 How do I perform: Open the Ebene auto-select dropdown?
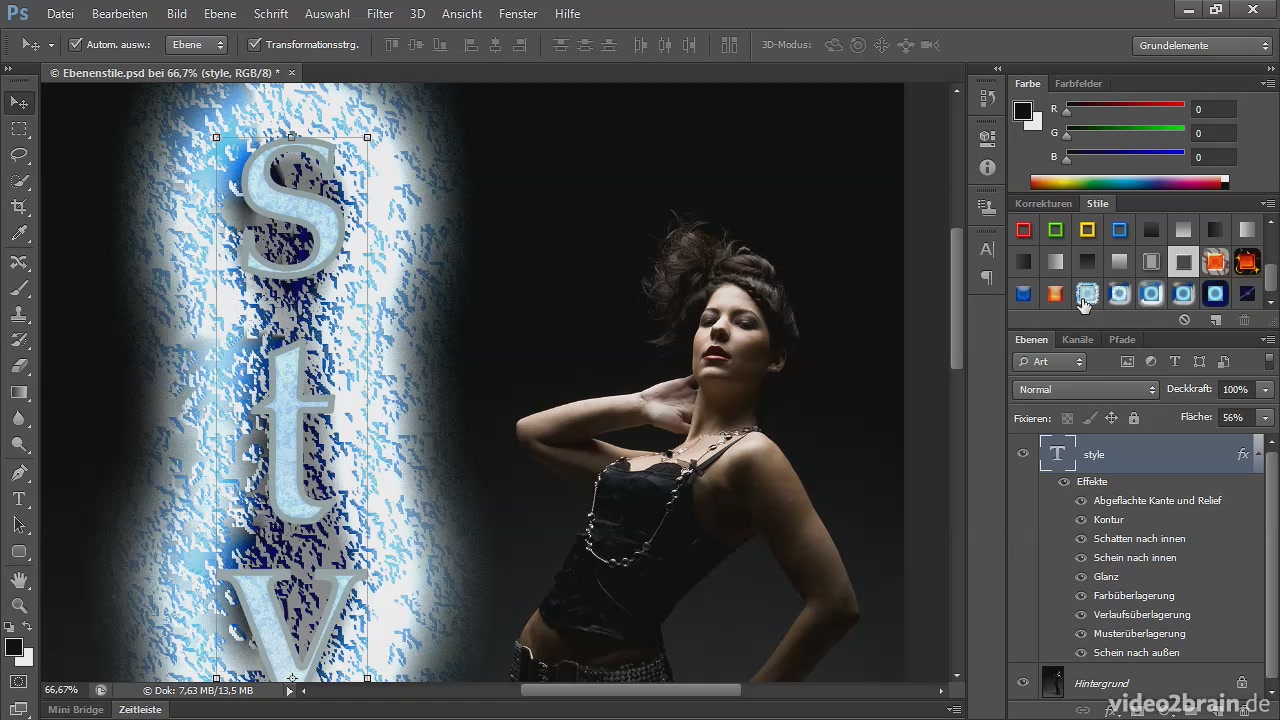point(197,45)
